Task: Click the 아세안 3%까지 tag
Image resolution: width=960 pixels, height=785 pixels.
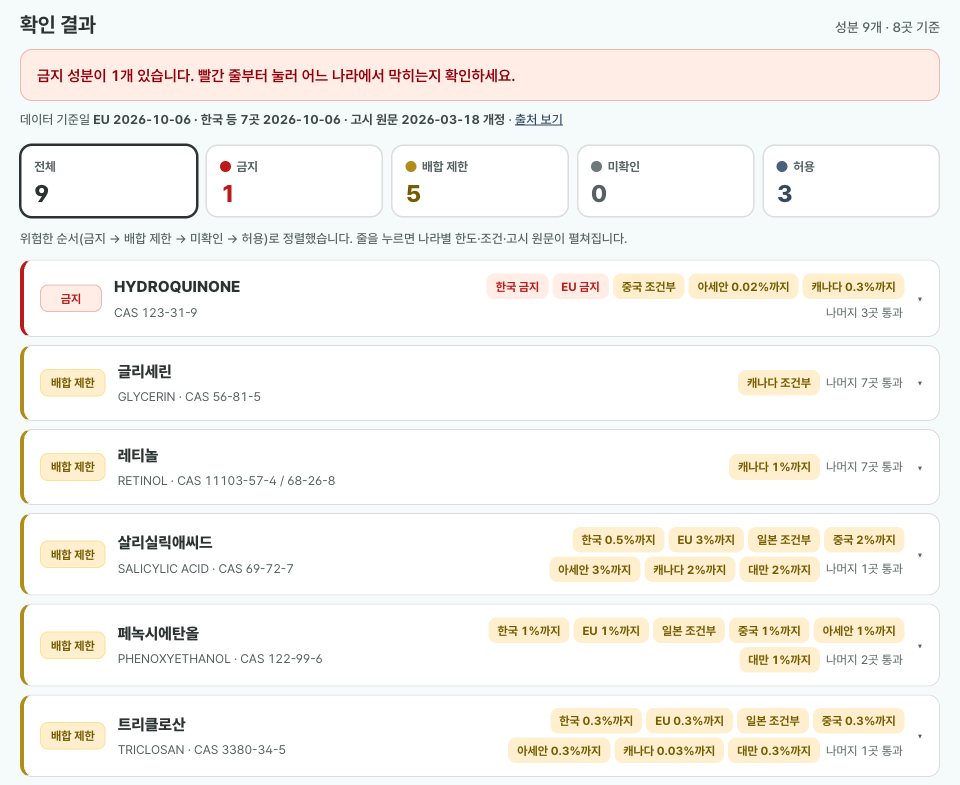Action: click(594, 569)
